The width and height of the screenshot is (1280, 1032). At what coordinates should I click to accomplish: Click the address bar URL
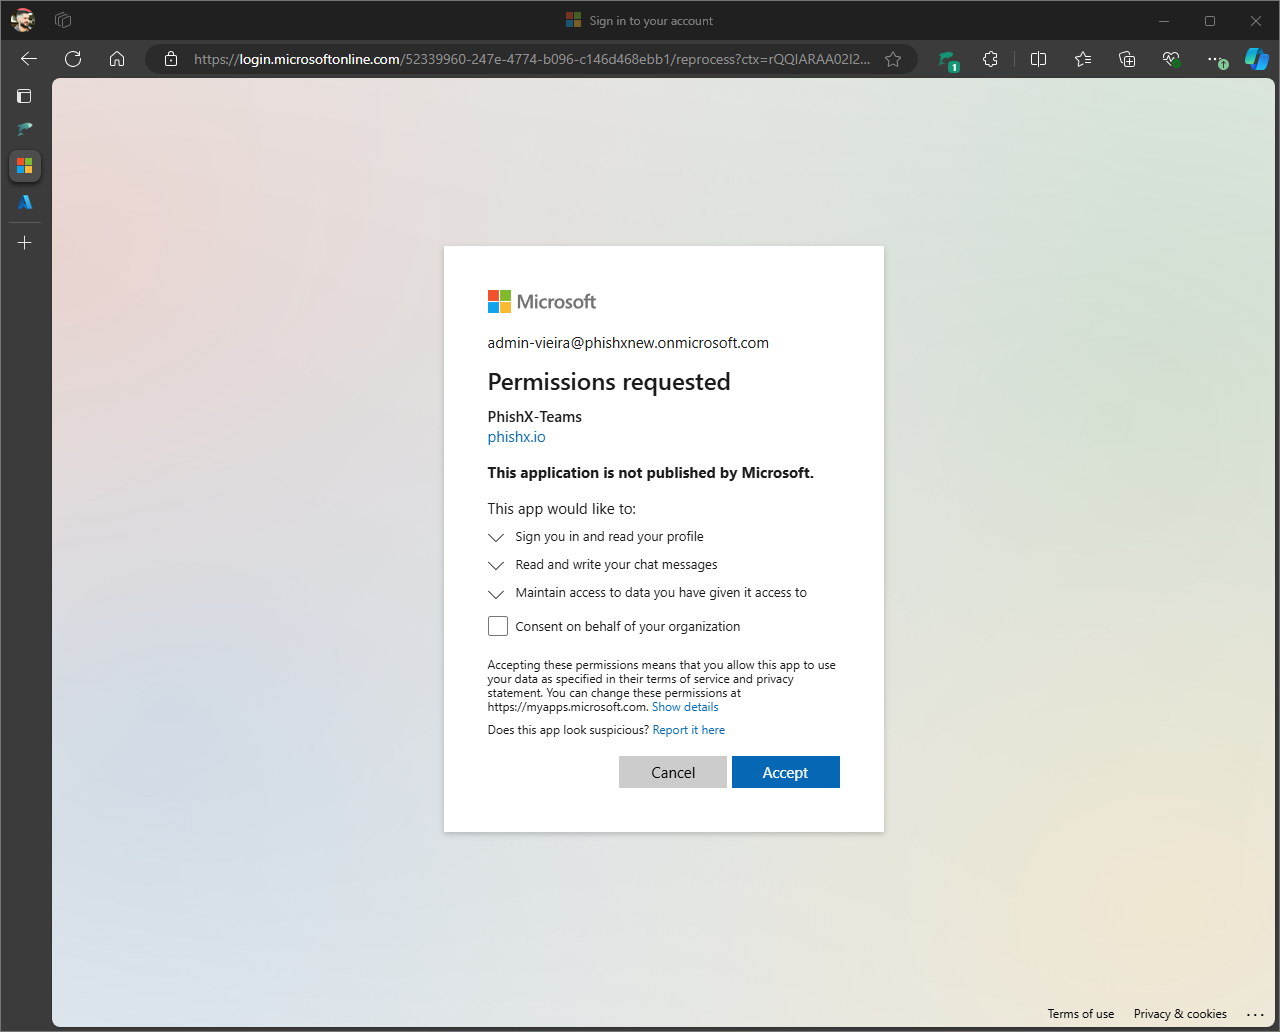(x=531, y=59)
